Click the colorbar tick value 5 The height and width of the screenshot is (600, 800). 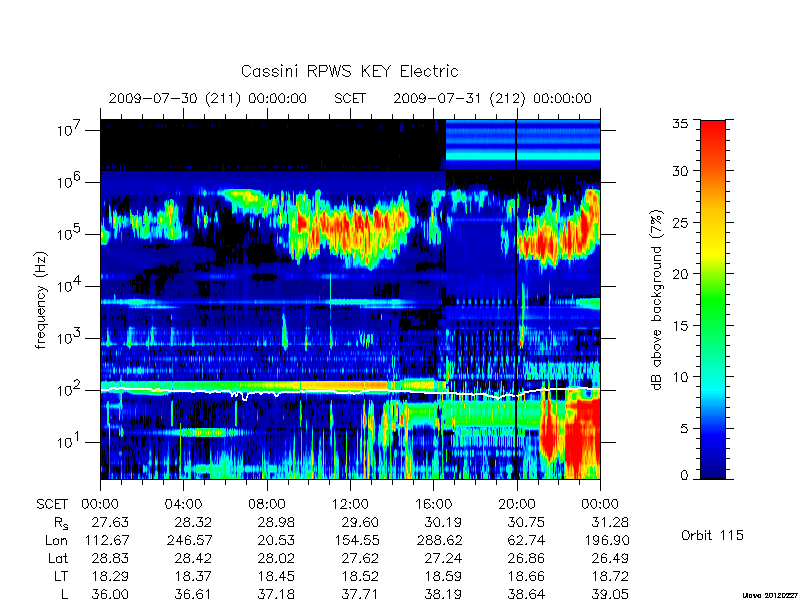(685, 428)
